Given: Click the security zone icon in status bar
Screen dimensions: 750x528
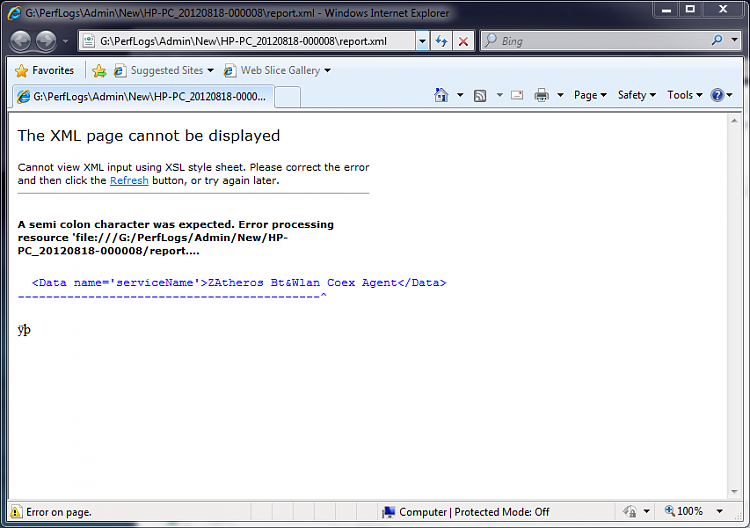Looking at the screenshot, I should [629, 512].
